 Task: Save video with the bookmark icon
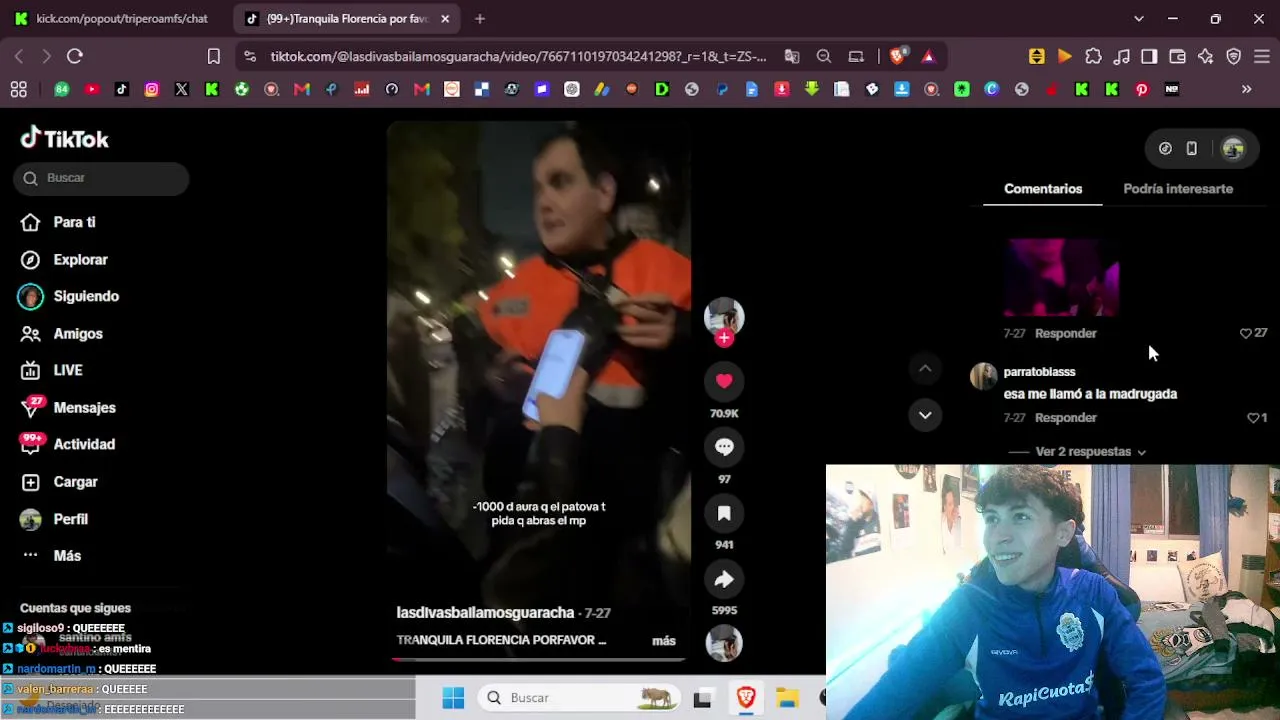point(724,513)
